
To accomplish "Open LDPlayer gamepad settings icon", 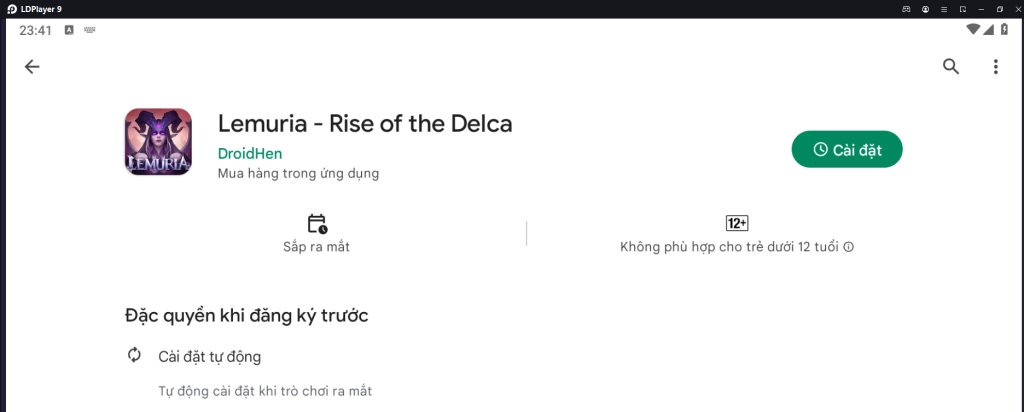I will coord(906,9).
